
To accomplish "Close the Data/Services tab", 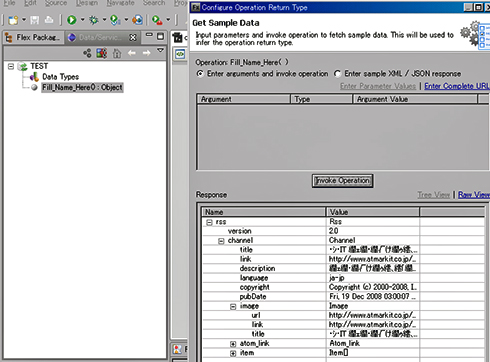I will (133, 38).
